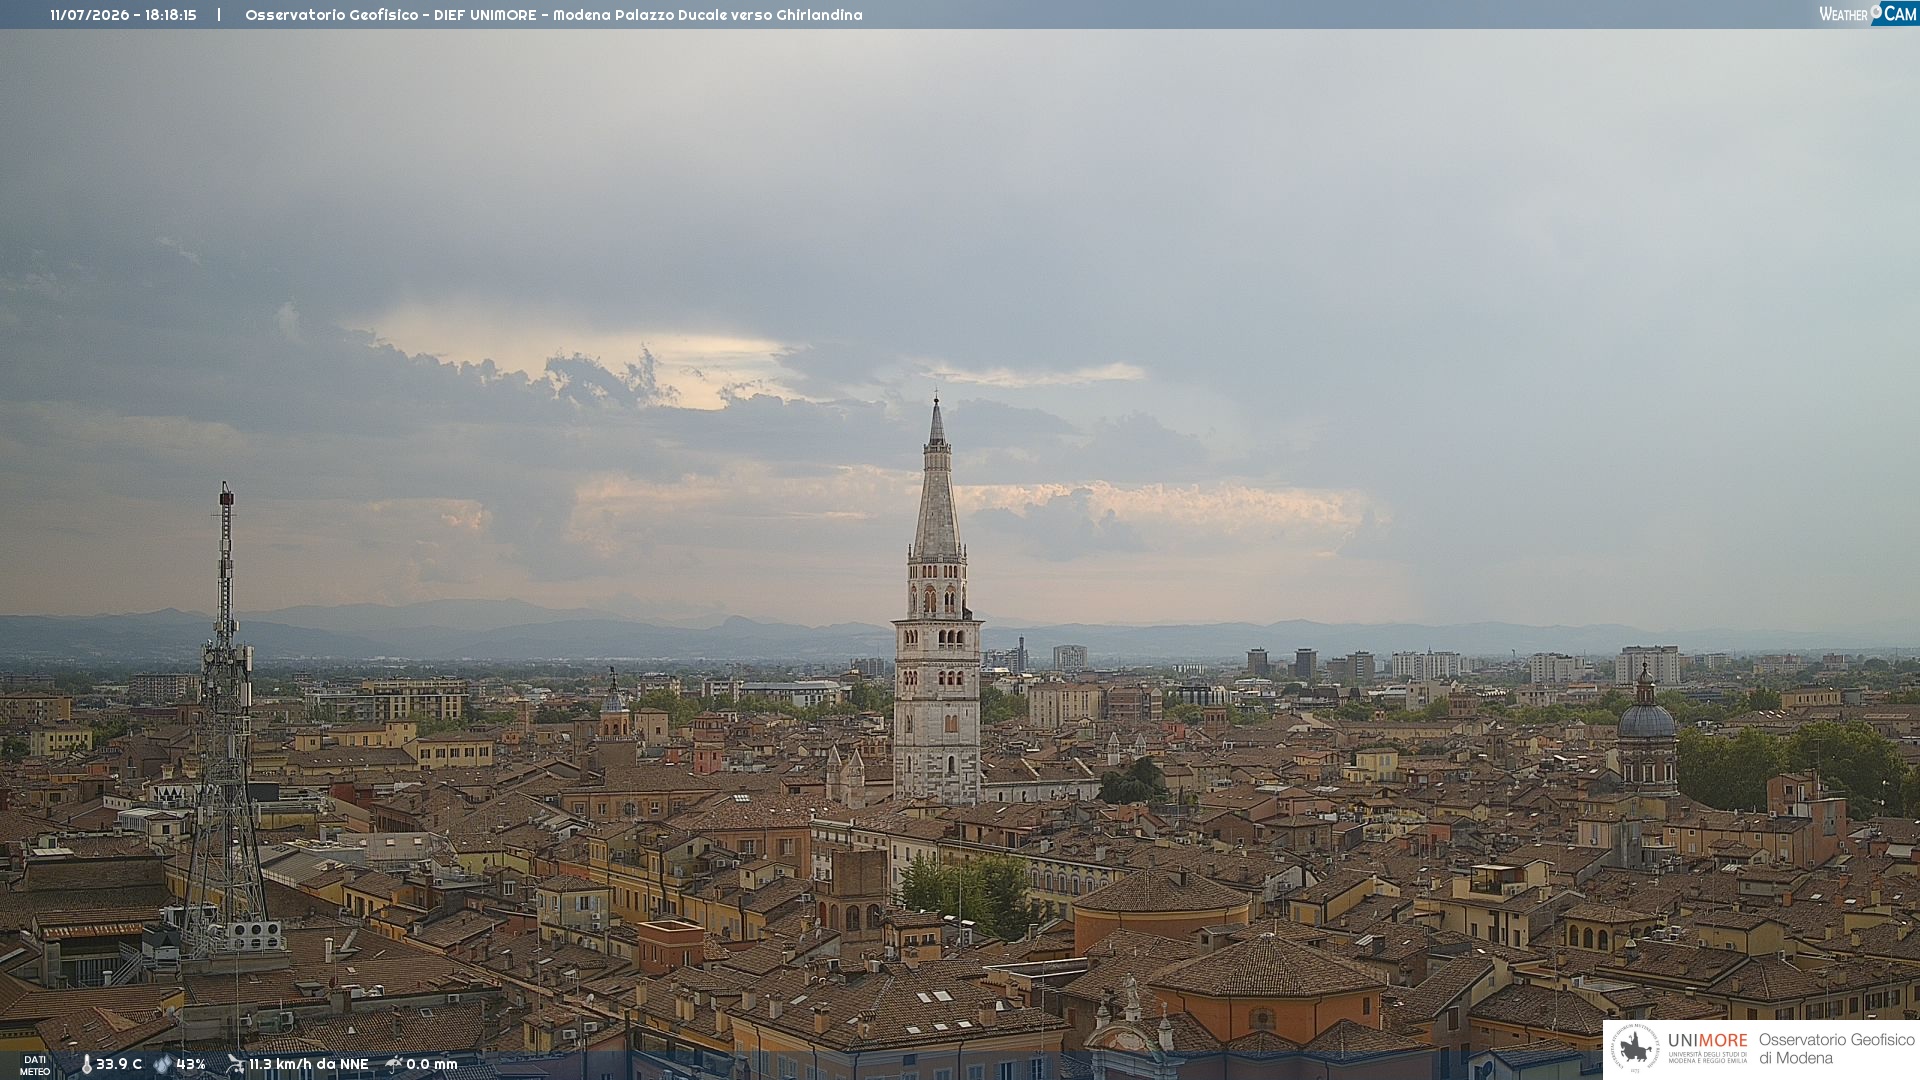Click the WeatherCam logo in header
Screen dimensions: 1920x1080
1868,14
